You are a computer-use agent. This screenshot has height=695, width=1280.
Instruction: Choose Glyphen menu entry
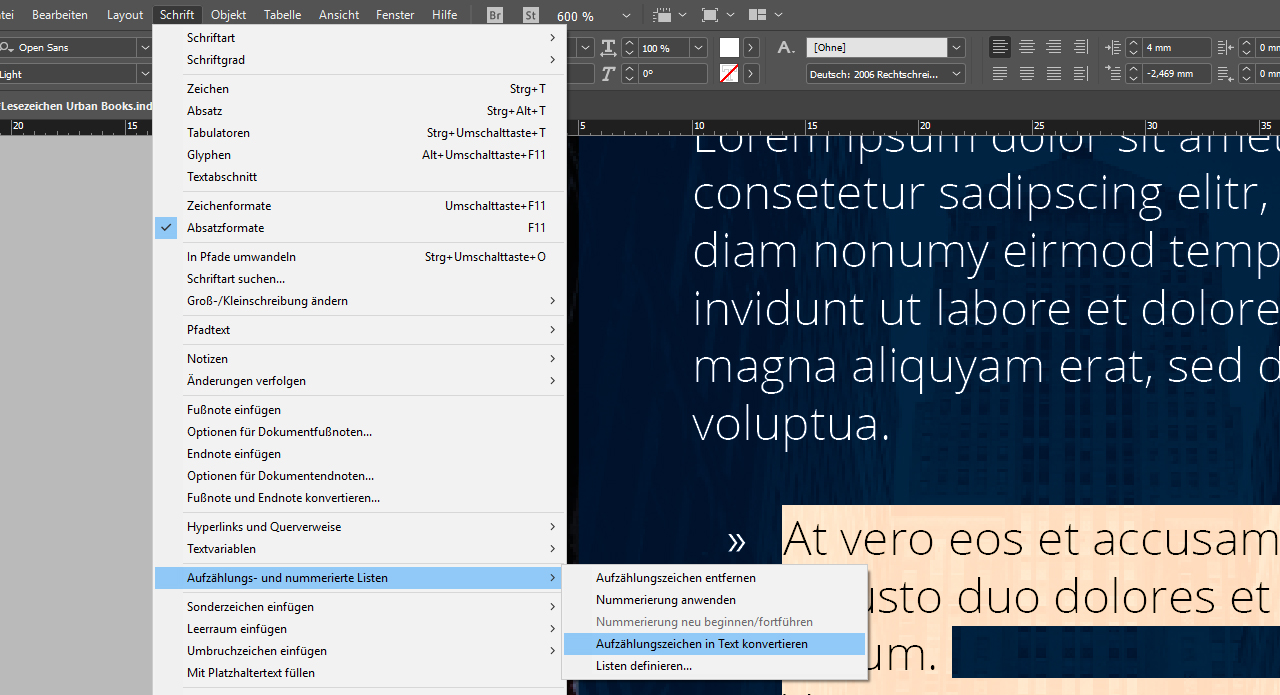pos(359,155)
